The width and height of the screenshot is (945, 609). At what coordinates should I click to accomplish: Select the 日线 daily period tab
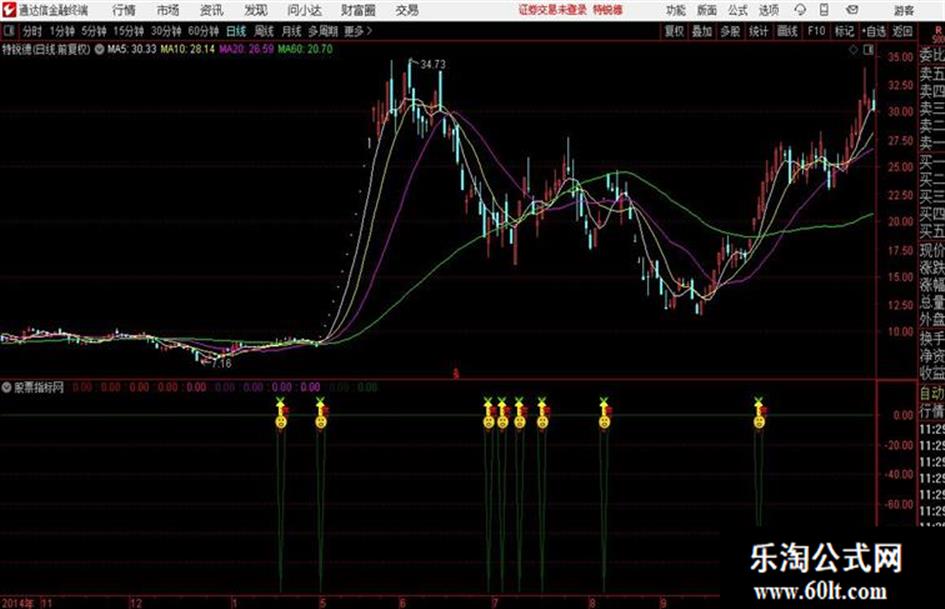click(x=236, y=31)
